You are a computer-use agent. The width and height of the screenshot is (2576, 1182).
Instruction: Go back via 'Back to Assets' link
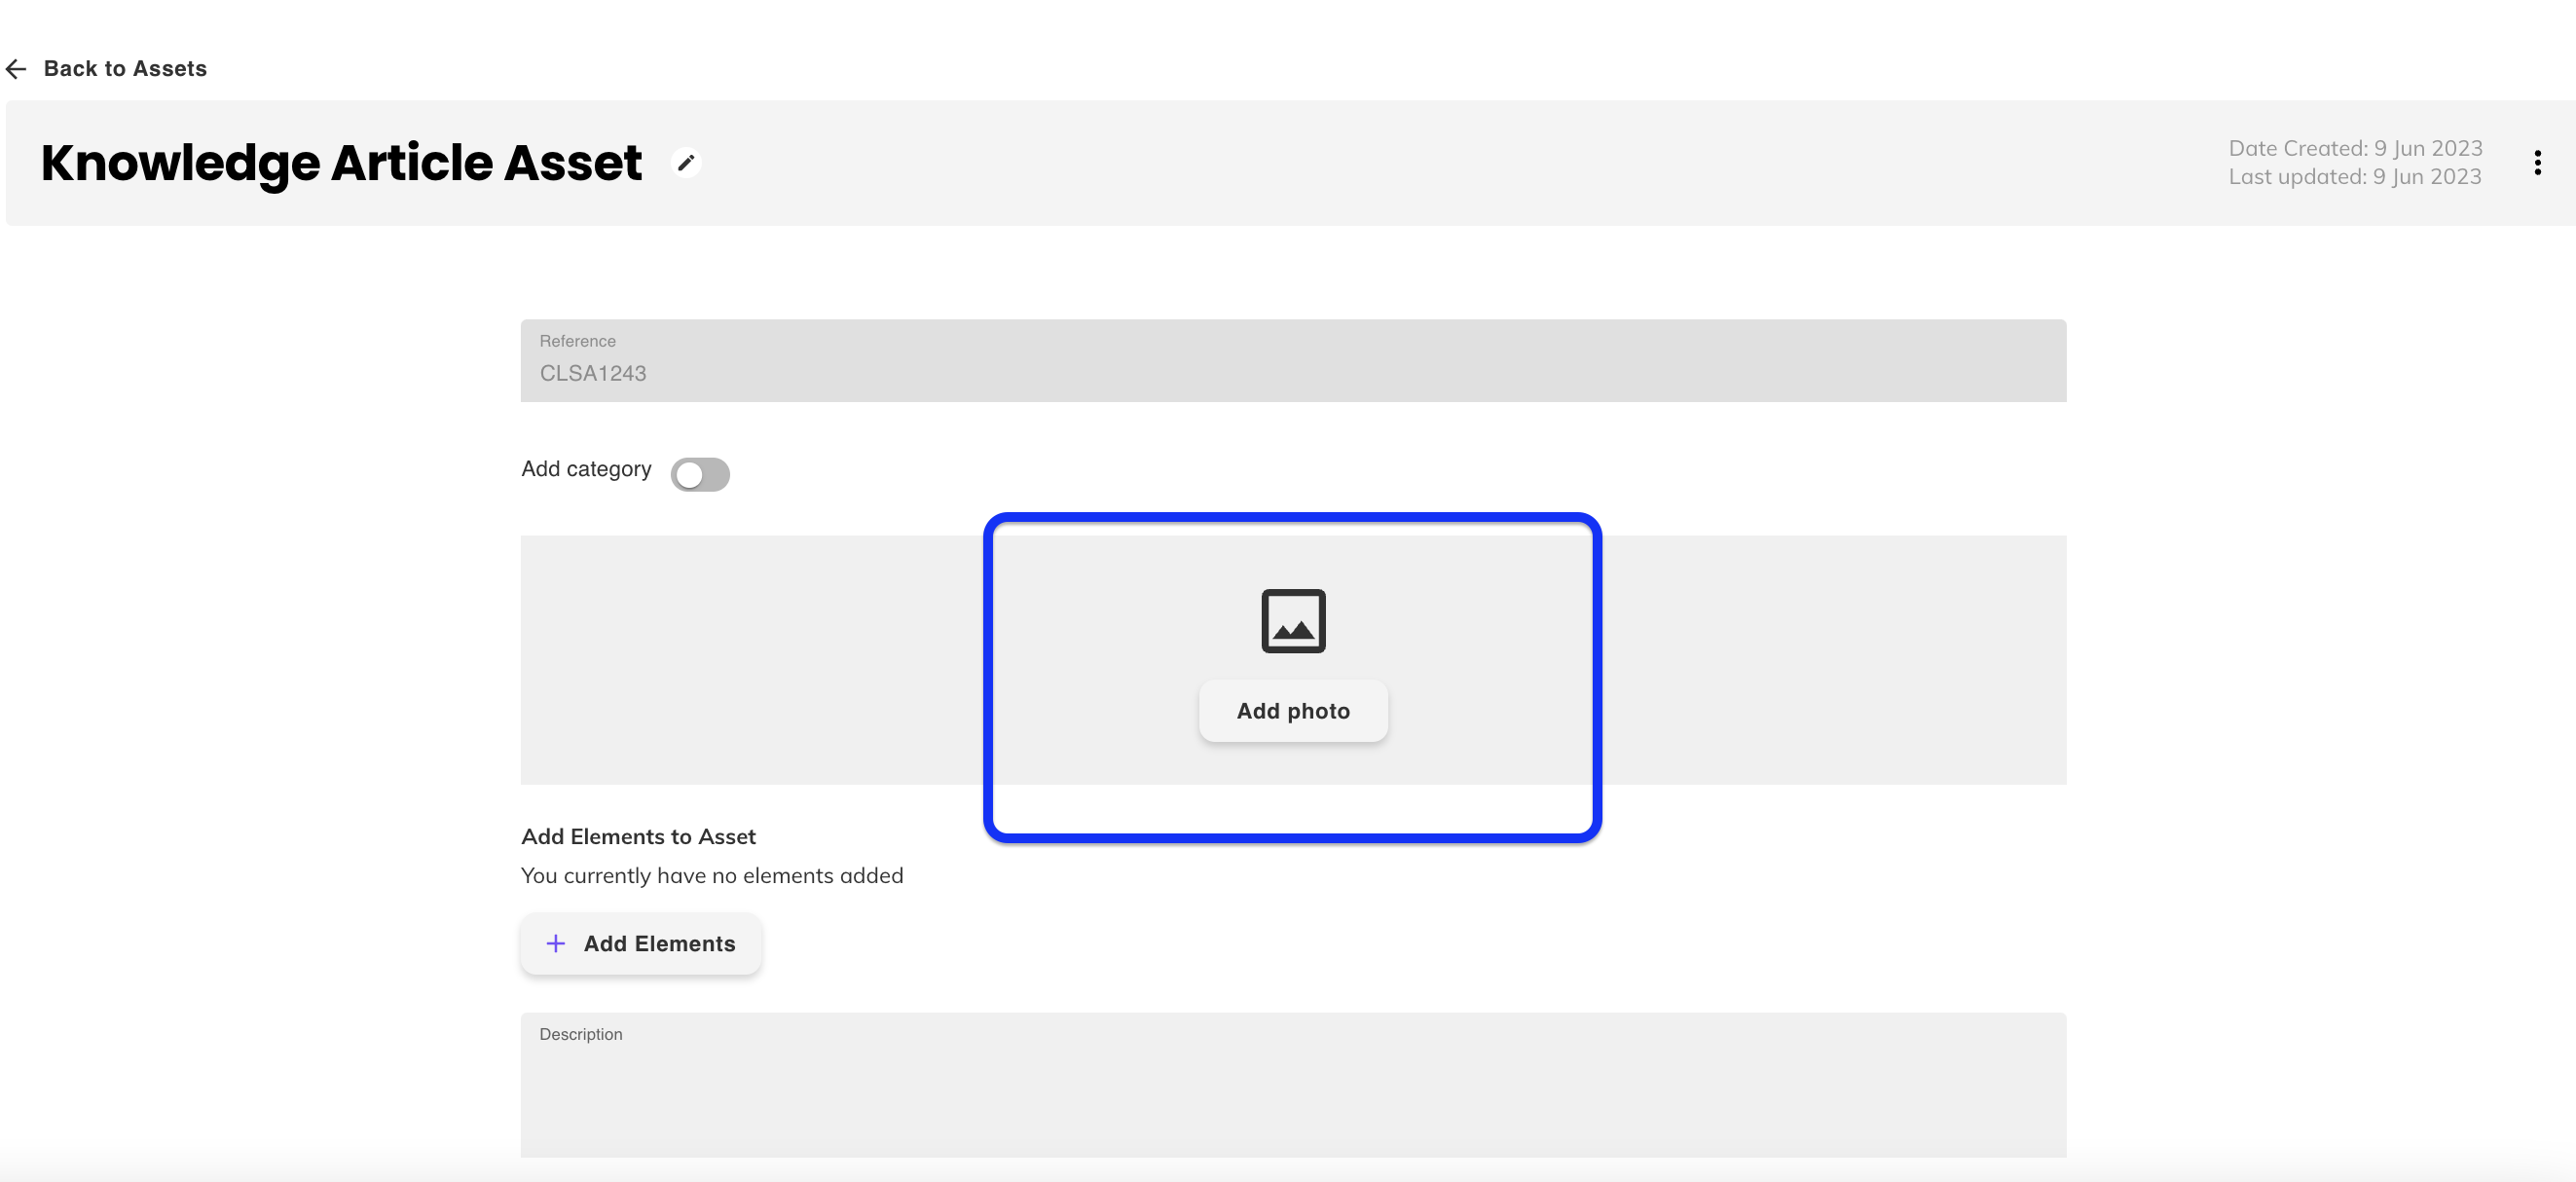point(125,69)
